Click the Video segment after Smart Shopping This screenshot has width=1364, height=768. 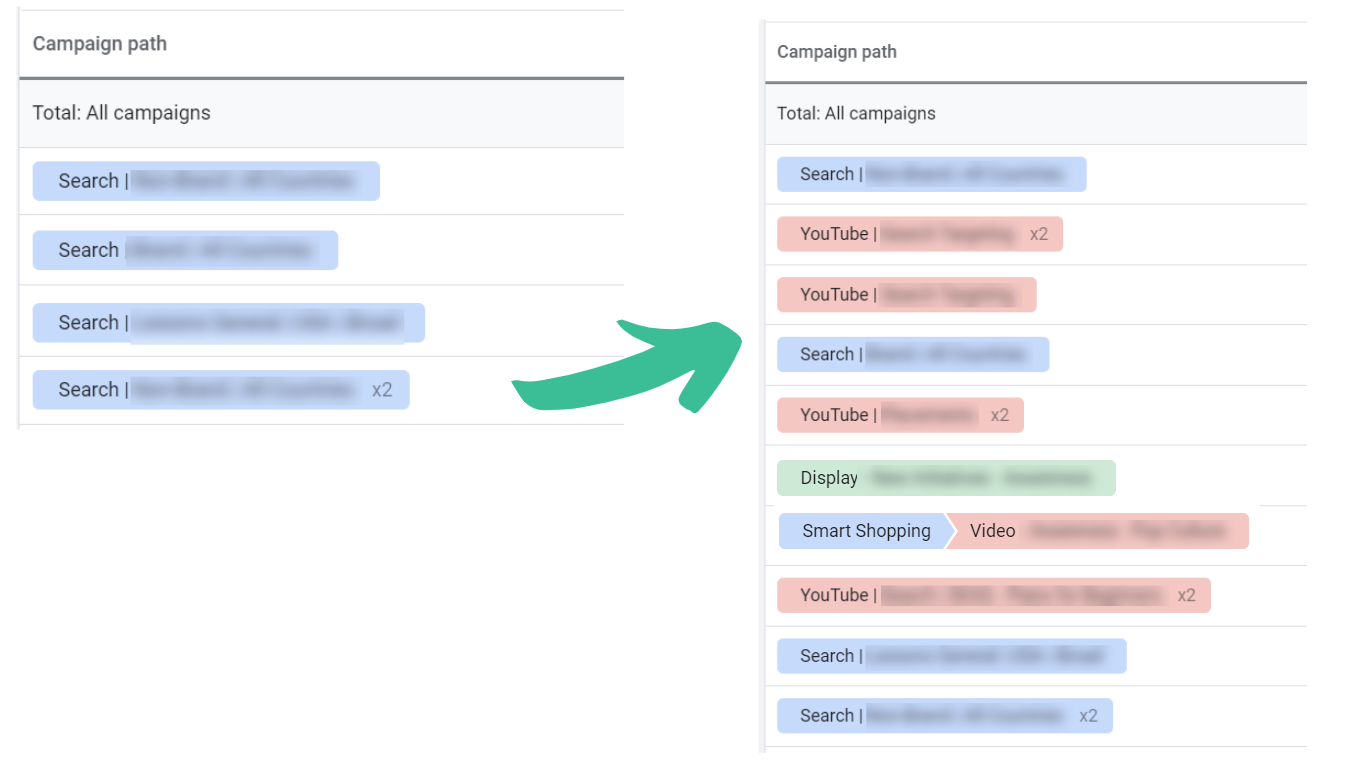[x=1097, y=531]
